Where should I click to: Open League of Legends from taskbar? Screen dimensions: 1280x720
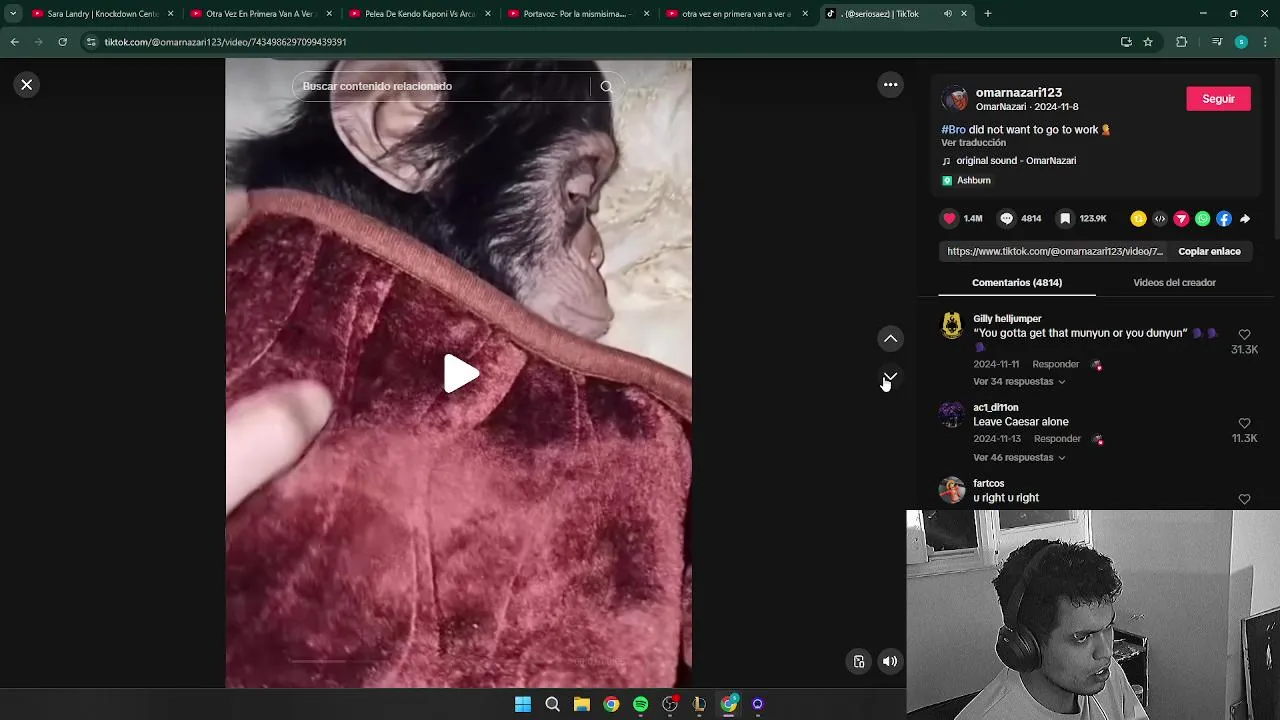[699, 704]
